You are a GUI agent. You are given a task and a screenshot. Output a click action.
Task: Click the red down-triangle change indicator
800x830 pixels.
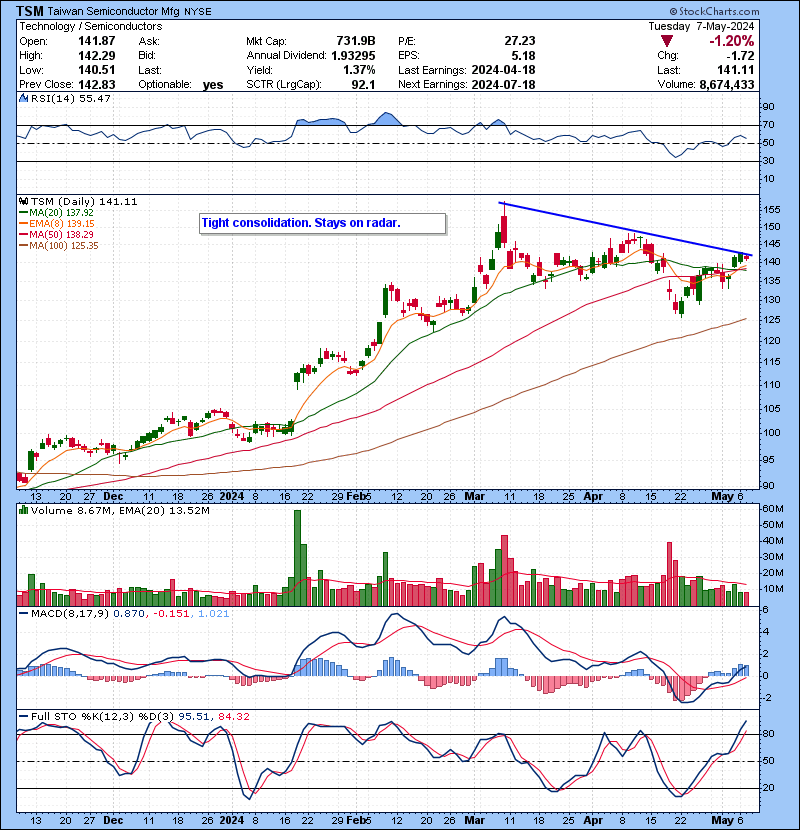point(652,41)
